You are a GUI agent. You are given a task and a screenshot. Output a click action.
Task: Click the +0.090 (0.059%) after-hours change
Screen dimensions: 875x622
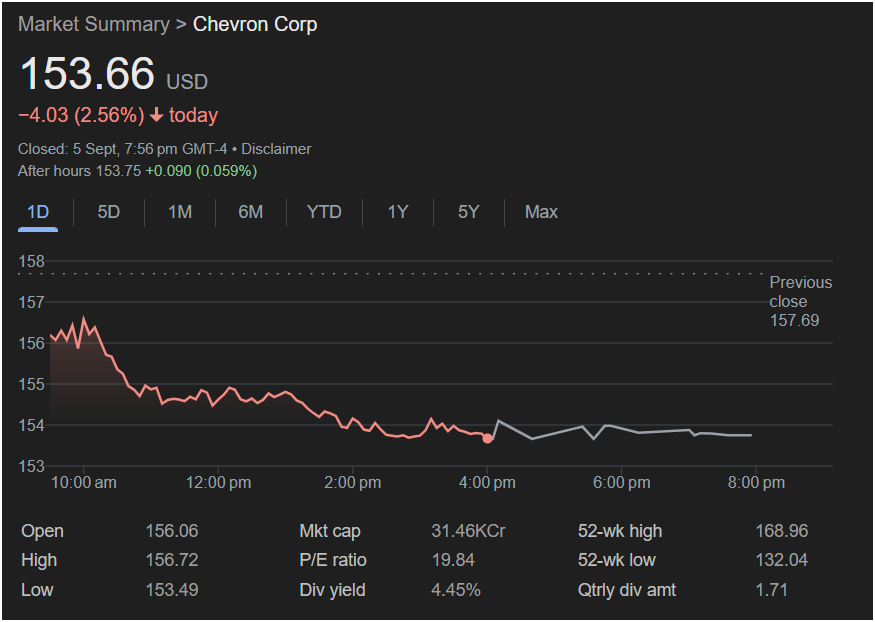[201, 171]
